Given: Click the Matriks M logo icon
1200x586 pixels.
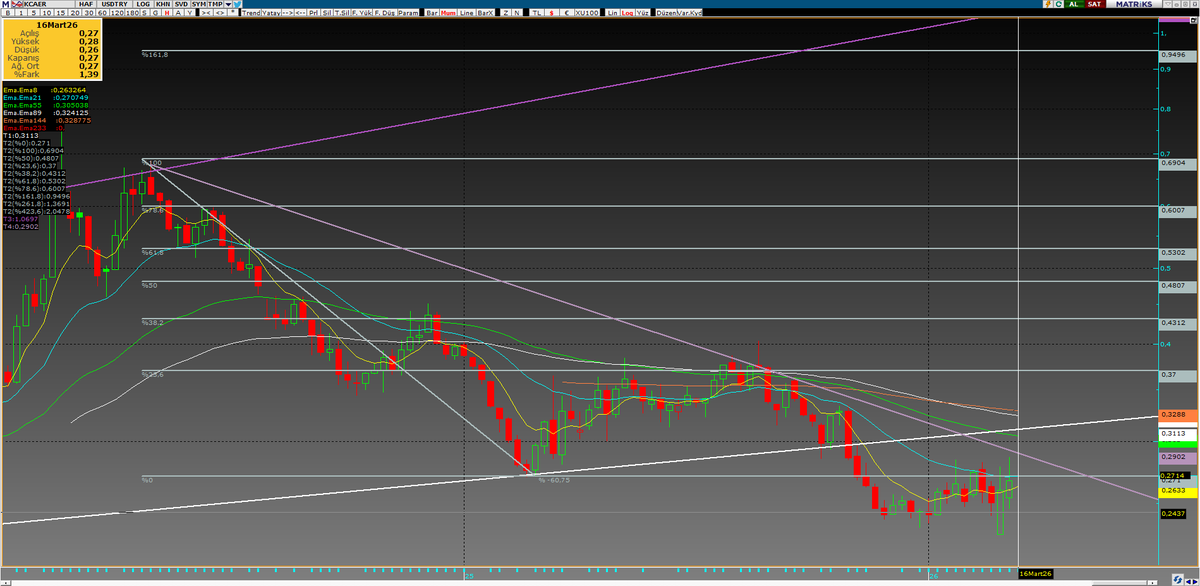Looking at the screenshot, I should (5, 4).
